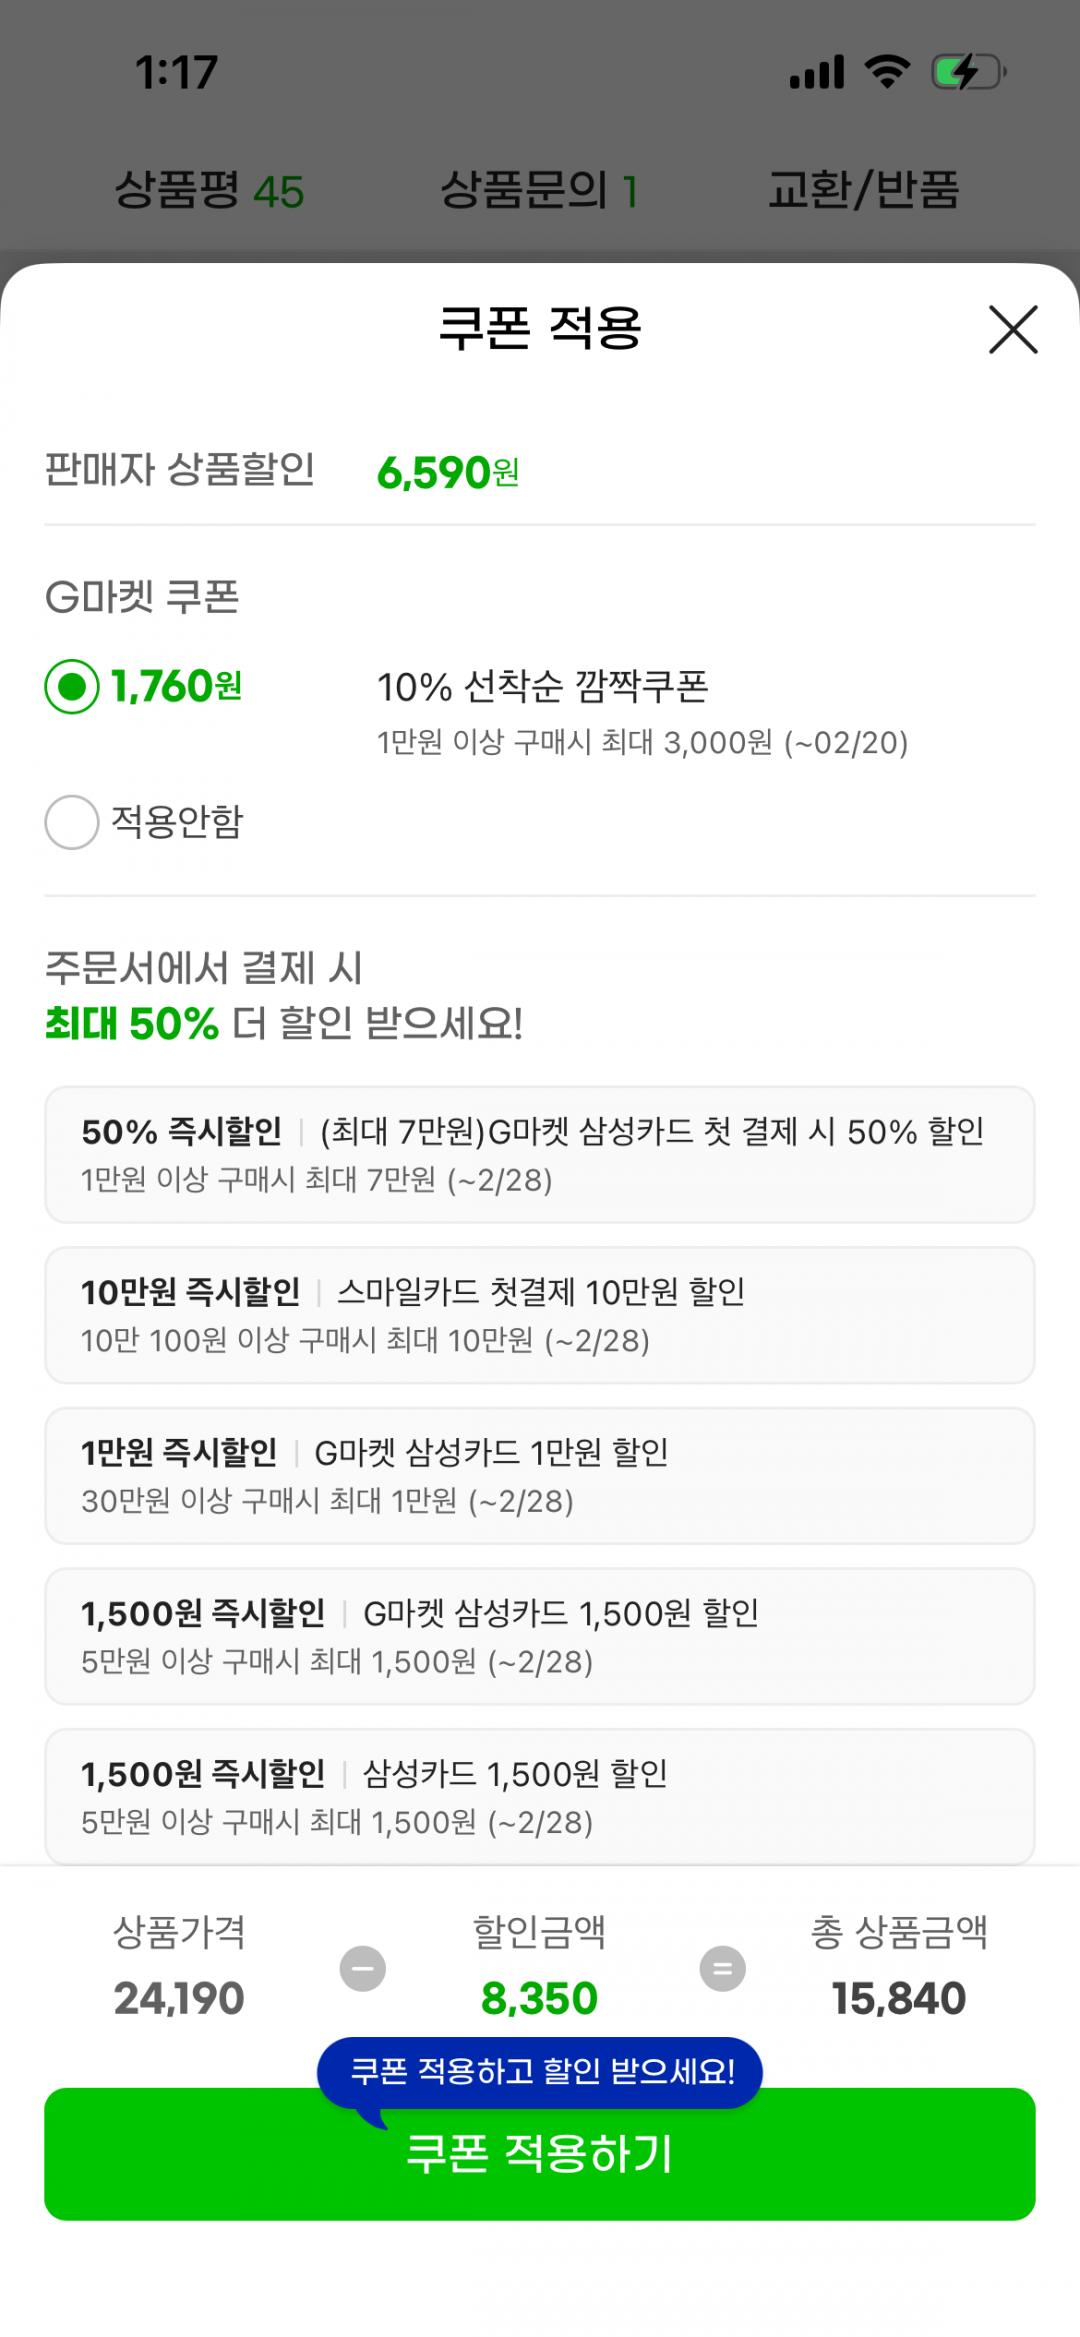Tap the battery charging icon in status bar
1080x2337 pixels.
967,73
